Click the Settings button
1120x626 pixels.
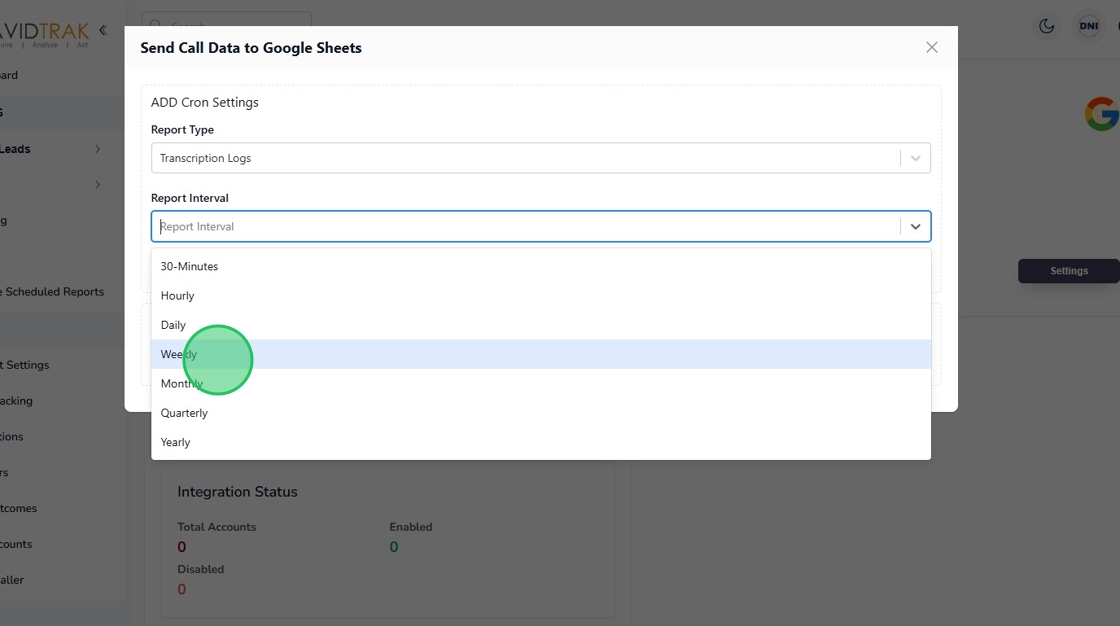tap(1068, 271)
